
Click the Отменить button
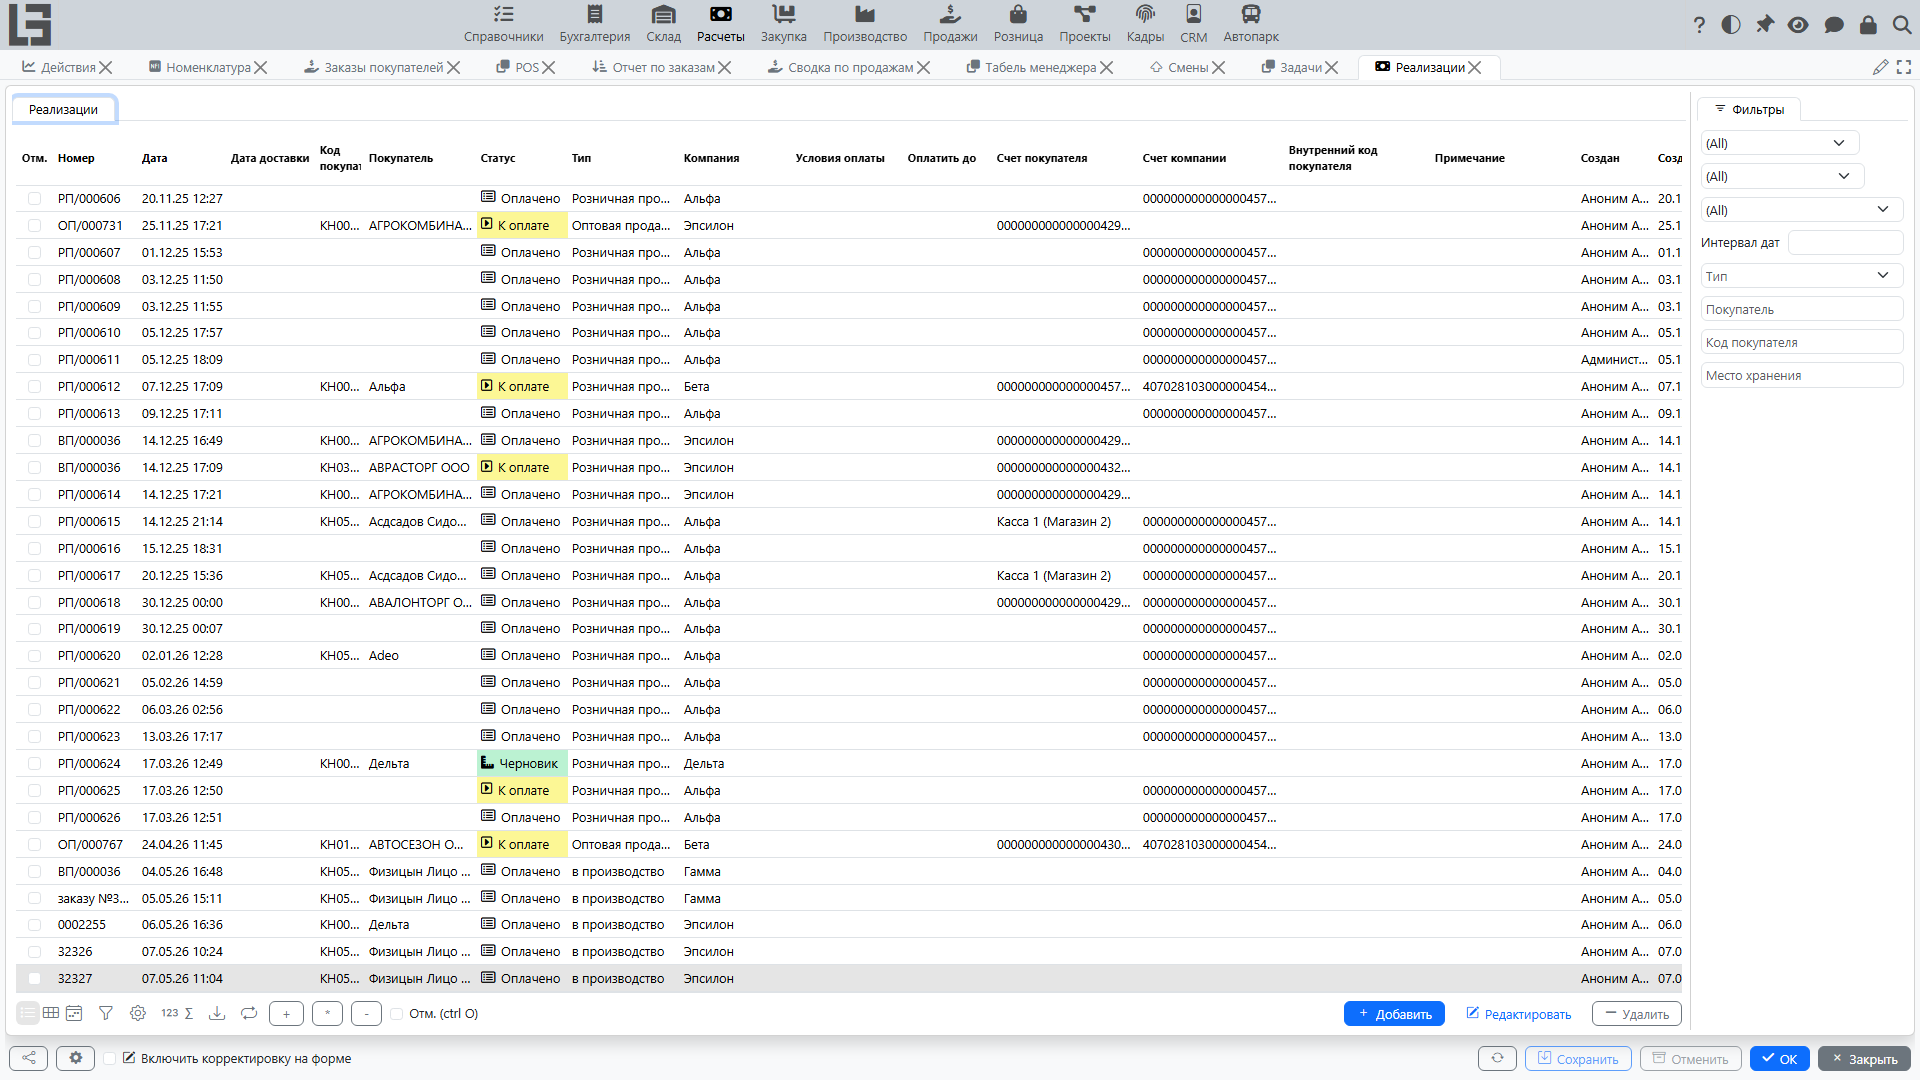[x=1691, y=1059]
